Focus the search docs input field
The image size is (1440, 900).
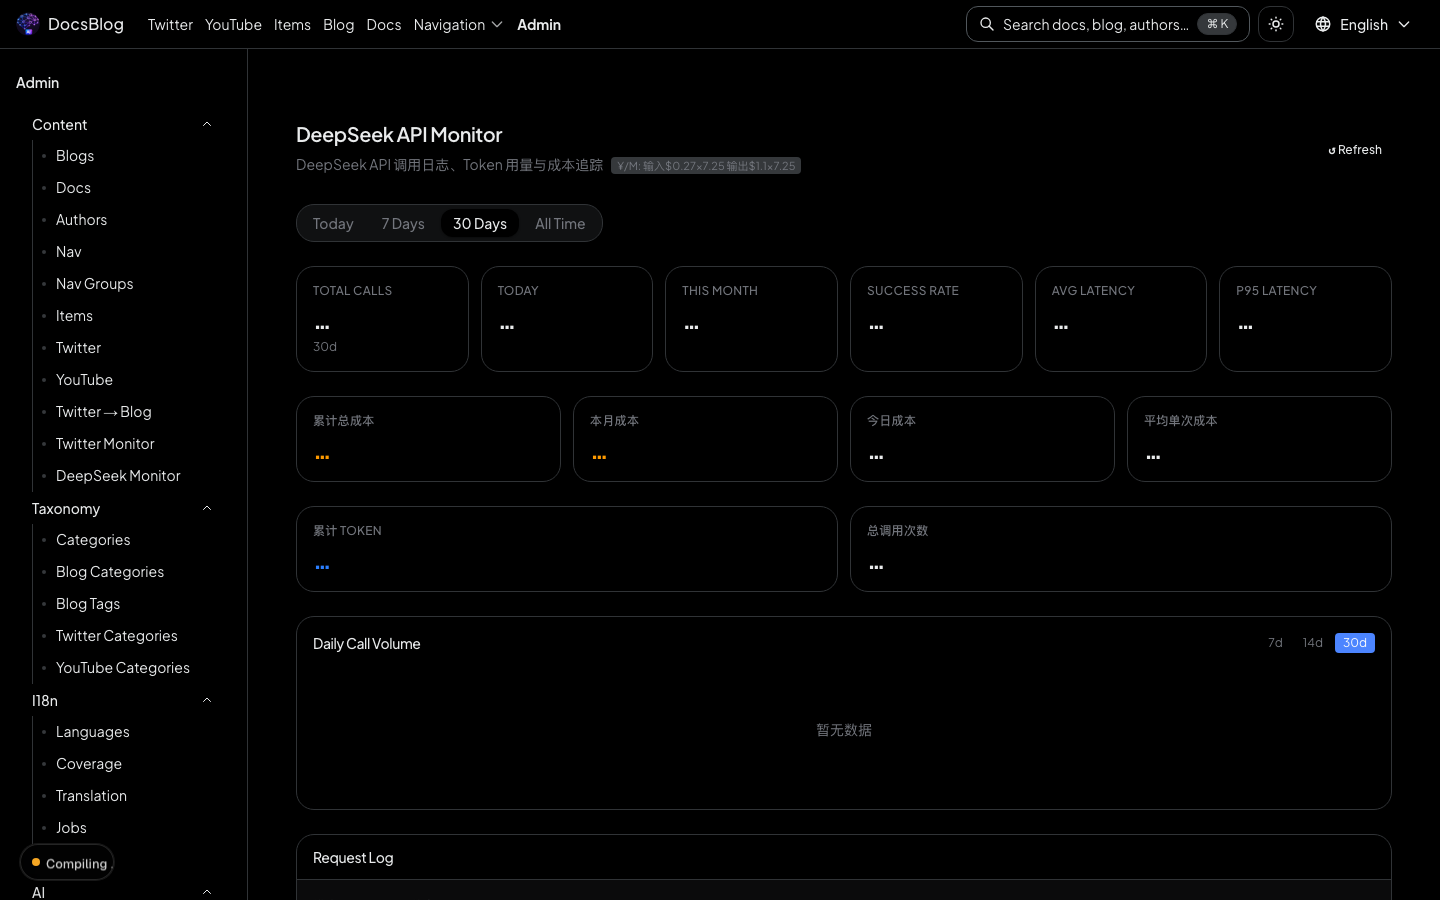1095,24
